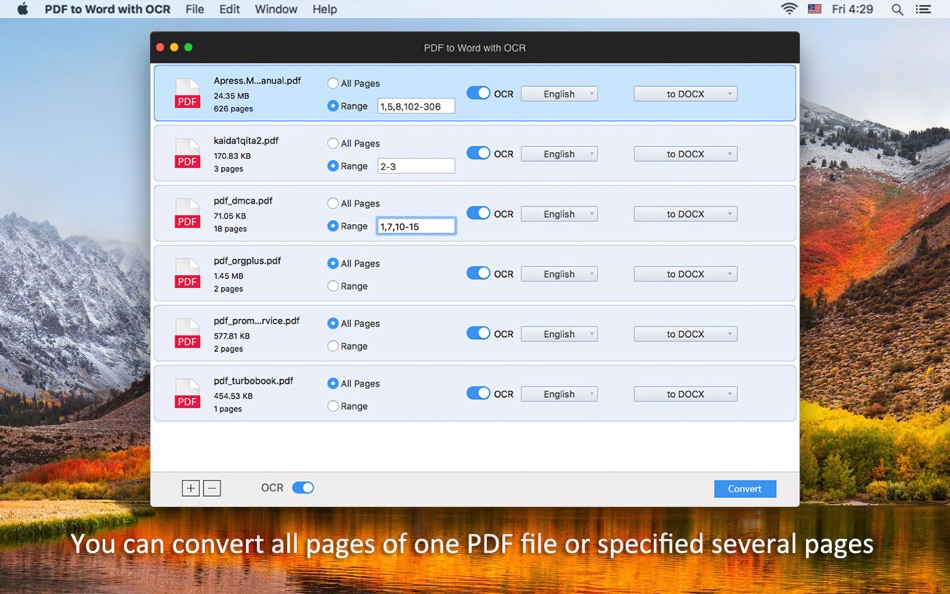Open the Apple menu
The height and width of the screenshot is (594, 950).
22,9
